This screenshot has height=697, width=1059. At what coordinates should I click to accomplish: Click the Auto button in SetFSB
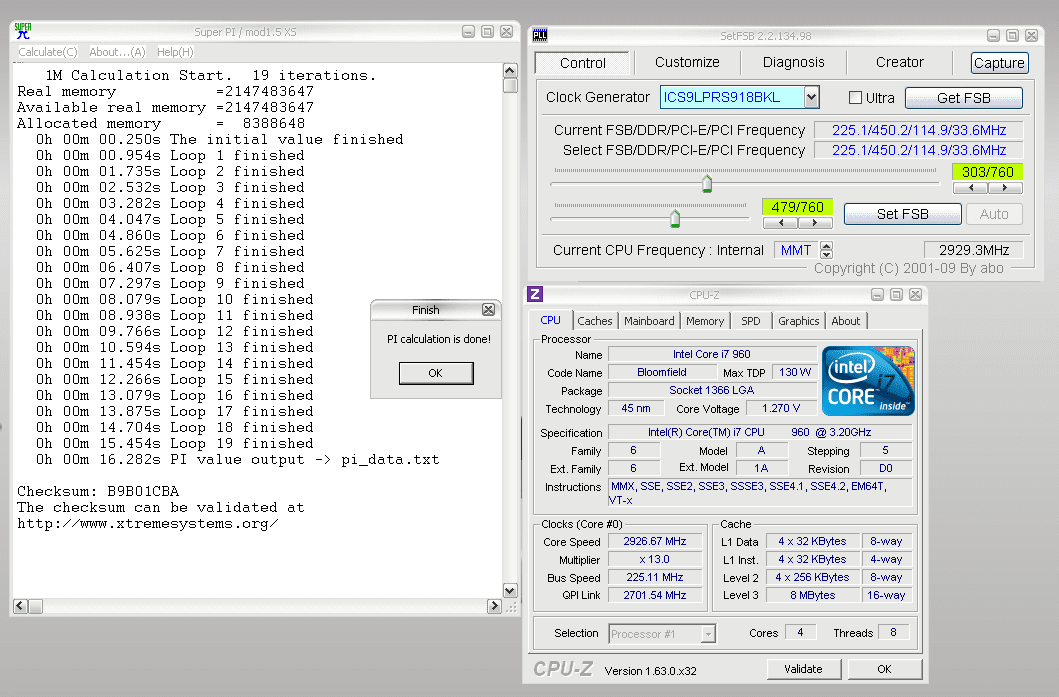tap(994, 214)
